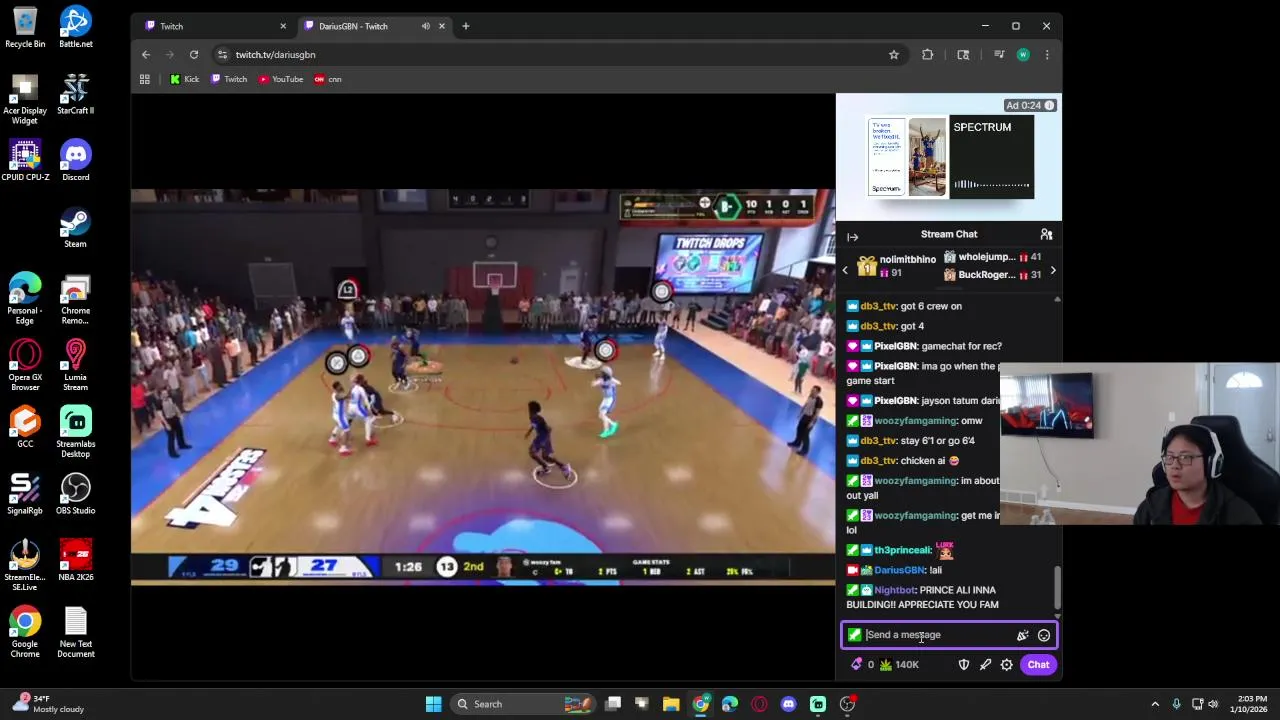Click the chat identity badge in the message box
Image resolution: width=1280 pixels, height=720 pixels.
coord(854,635)
